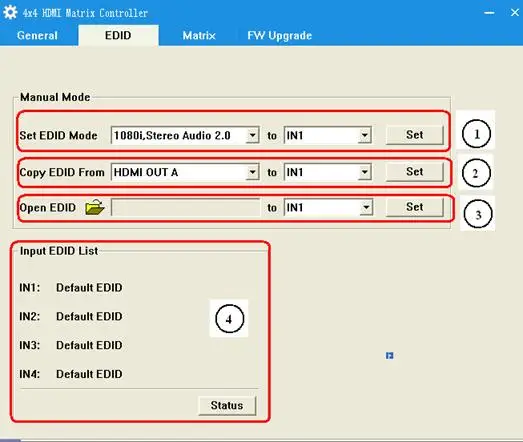523x442 pixels.
Task: Open the Matrix tab
Action: coord(199,35)
